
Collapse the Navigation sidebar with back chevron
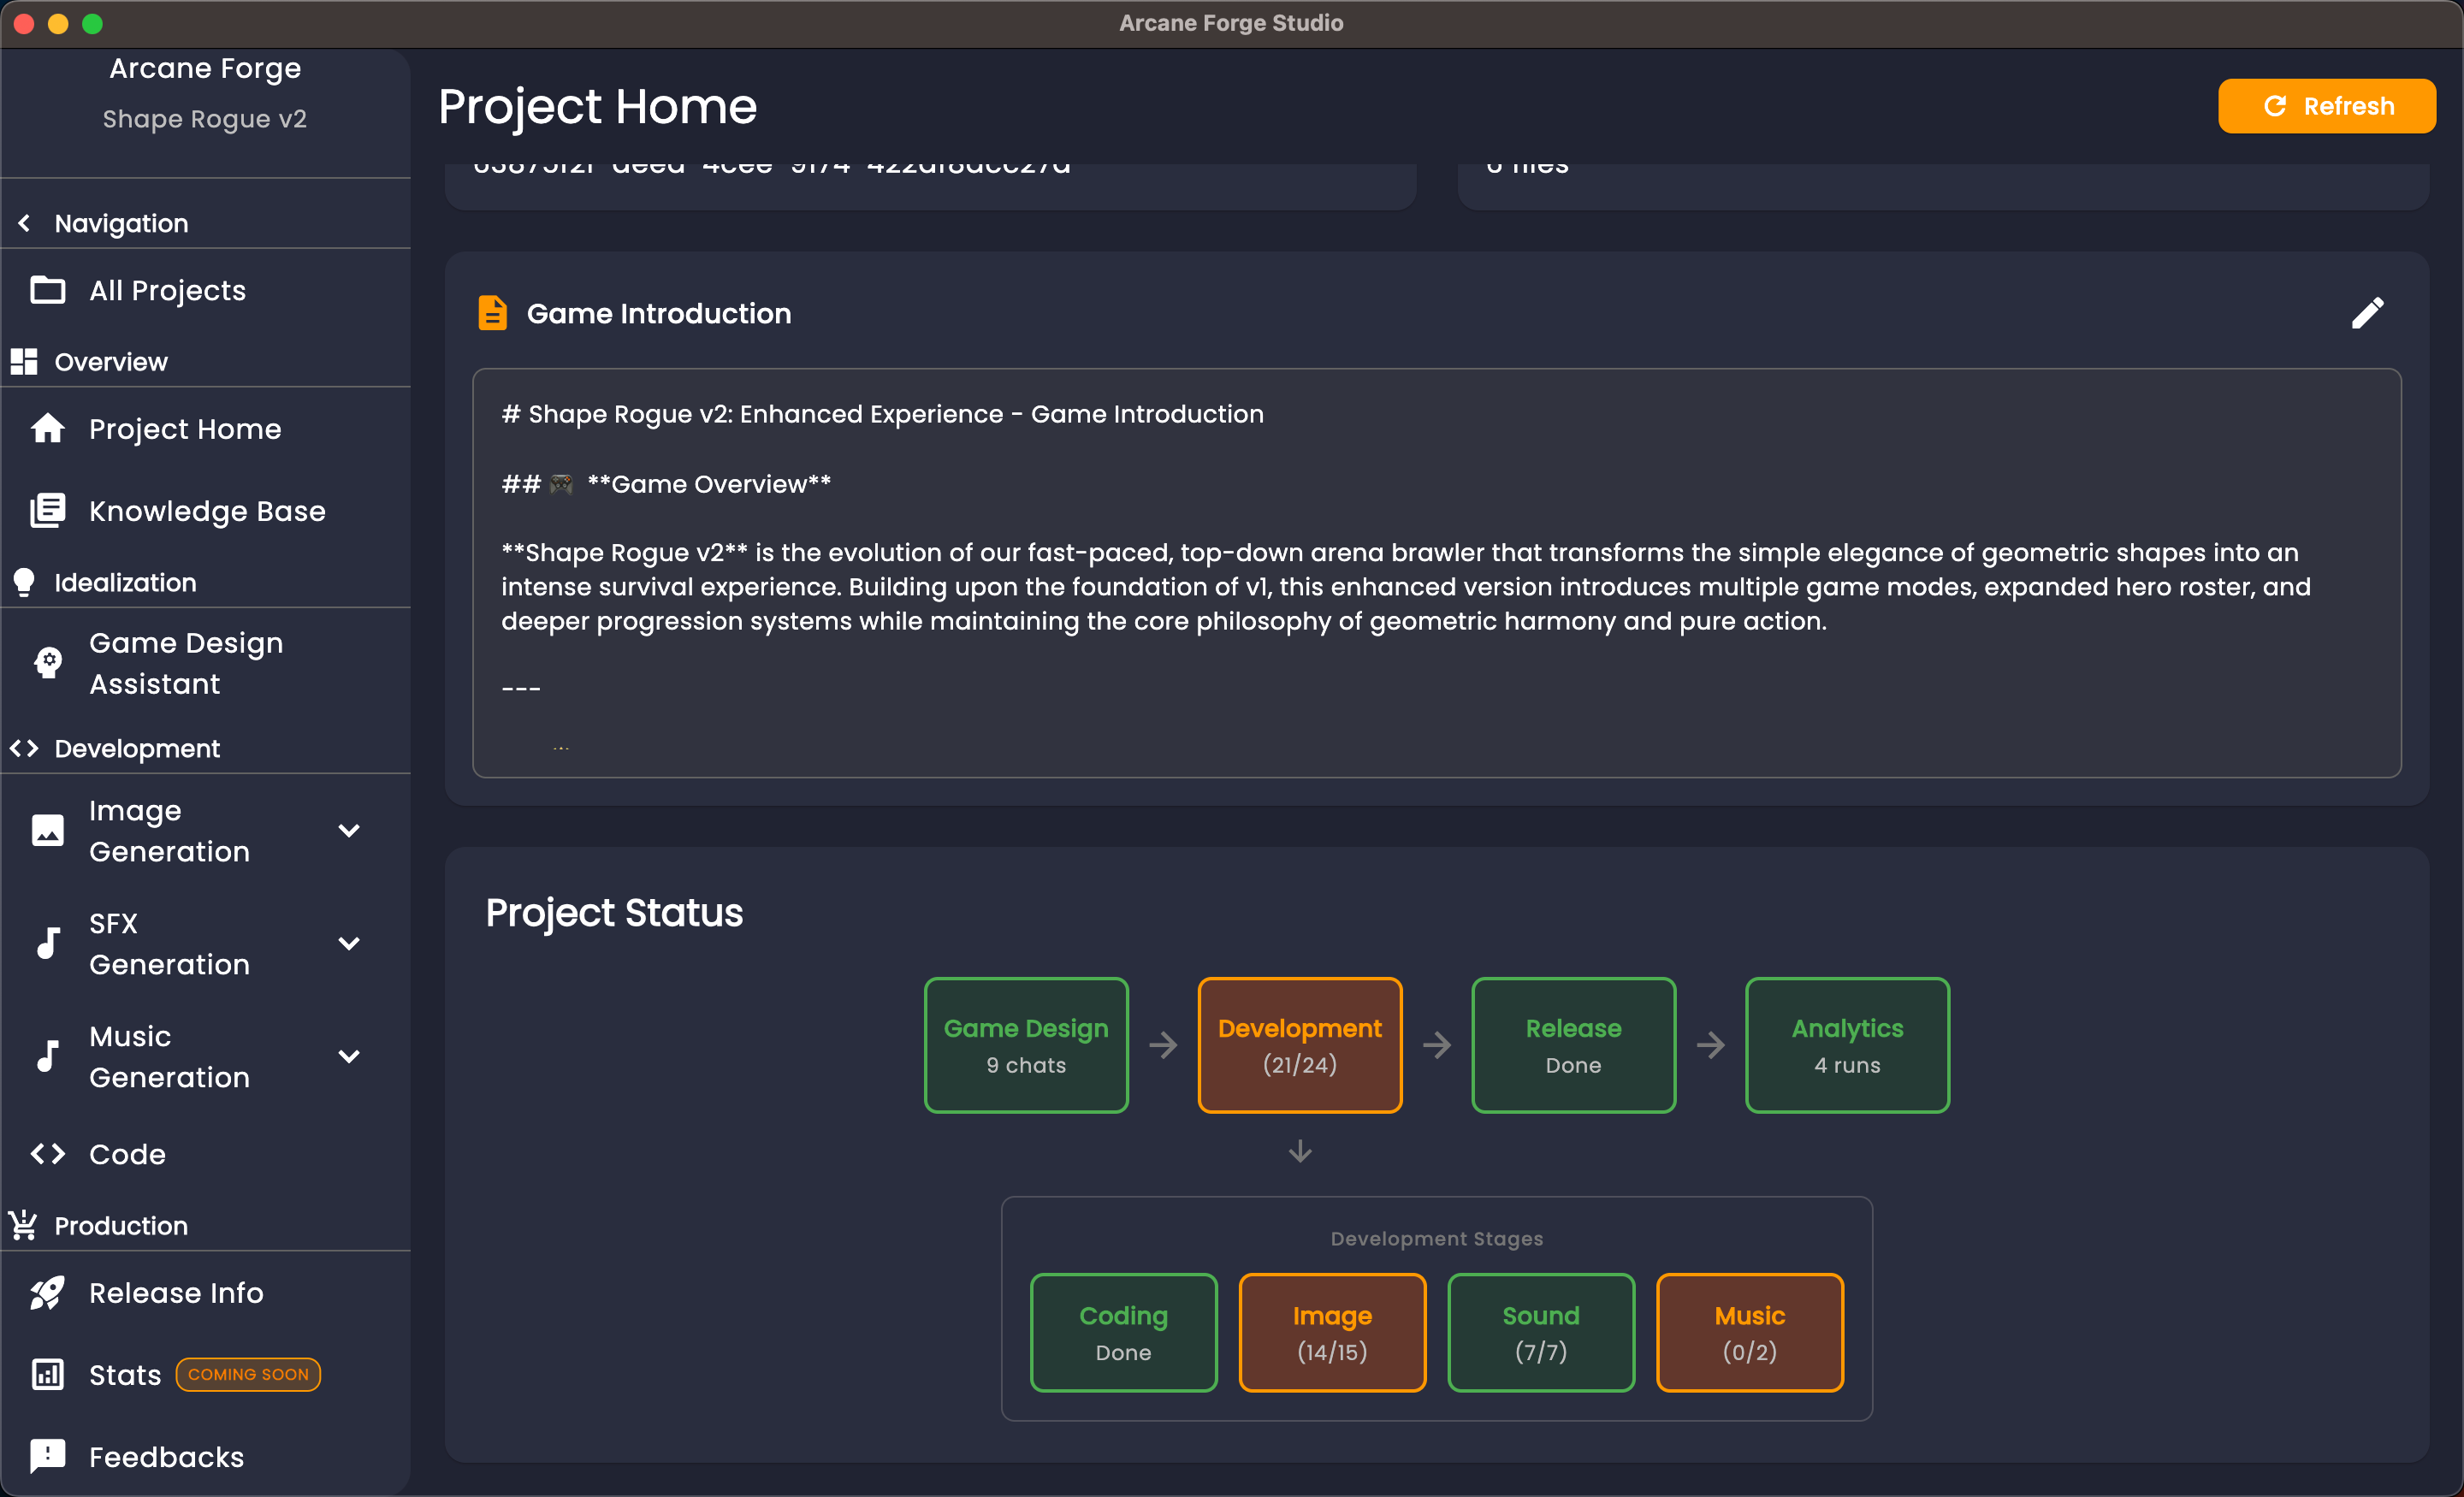(24, 223)
